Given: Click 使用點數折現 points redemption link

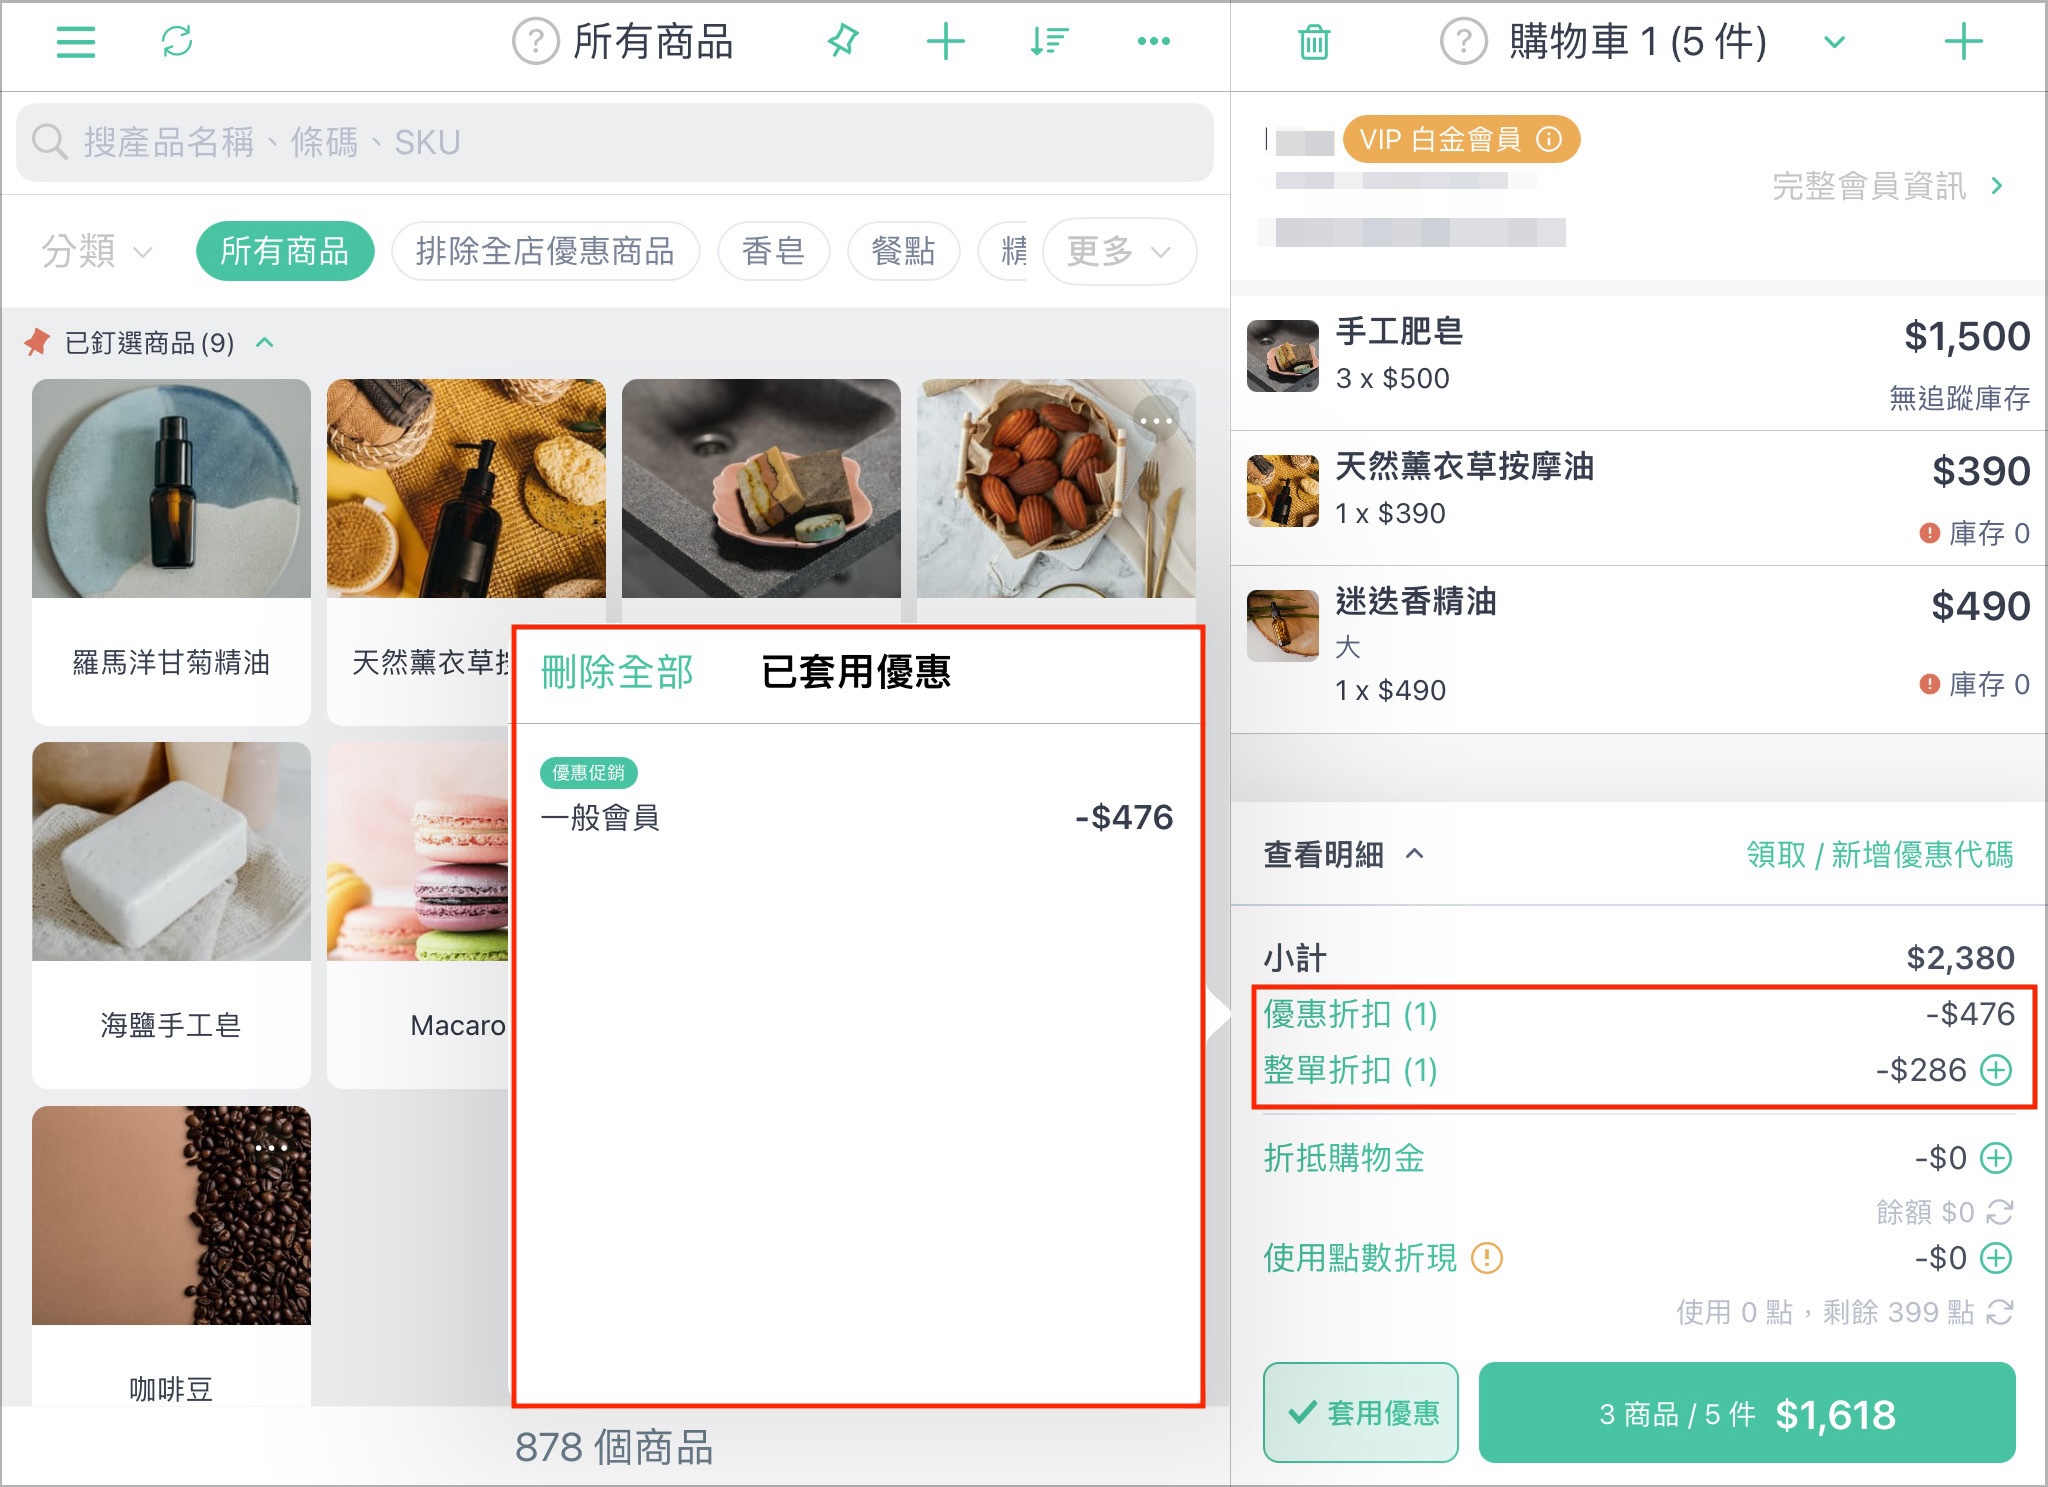Looking at the screenshot, I should [x=1360, y=1258].
